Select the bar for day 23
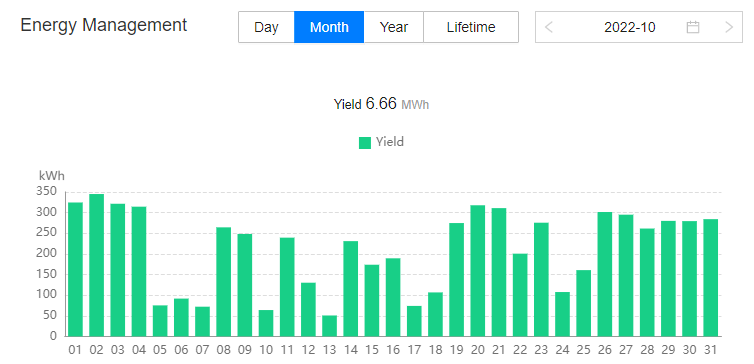754x364 pixels. (541, 279)
